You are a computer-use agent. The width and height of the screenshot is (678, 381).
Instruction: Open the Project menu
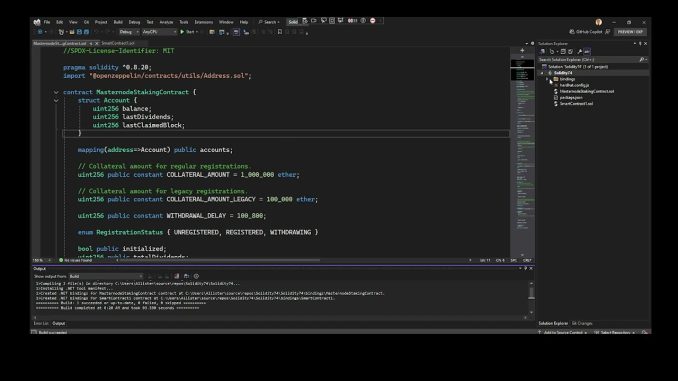(101, 22)
